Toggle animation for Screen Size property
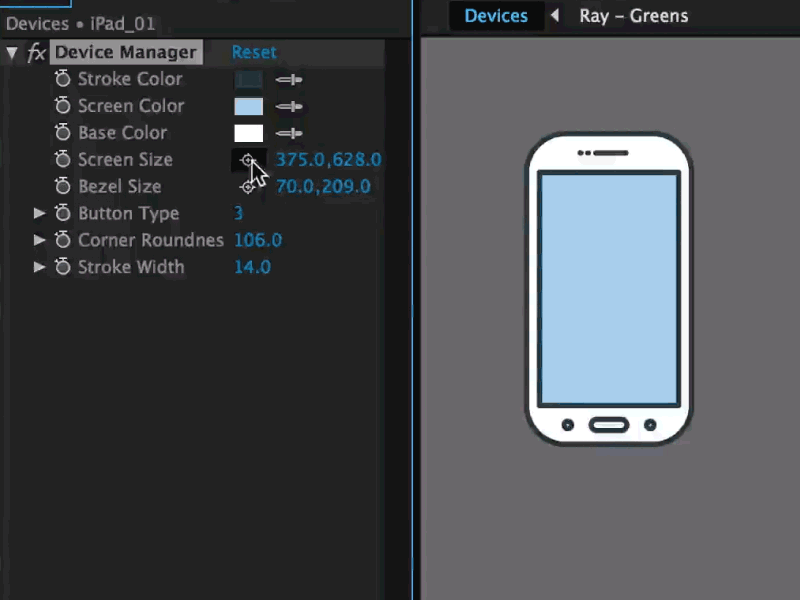The width and height of the screenshot is (800, 600). pyautogui.click(x=62, y=159)
